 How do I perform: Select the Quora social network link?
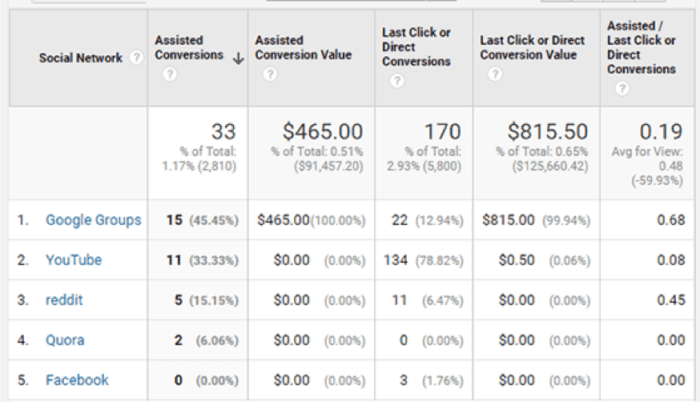(x=65, y=340)
